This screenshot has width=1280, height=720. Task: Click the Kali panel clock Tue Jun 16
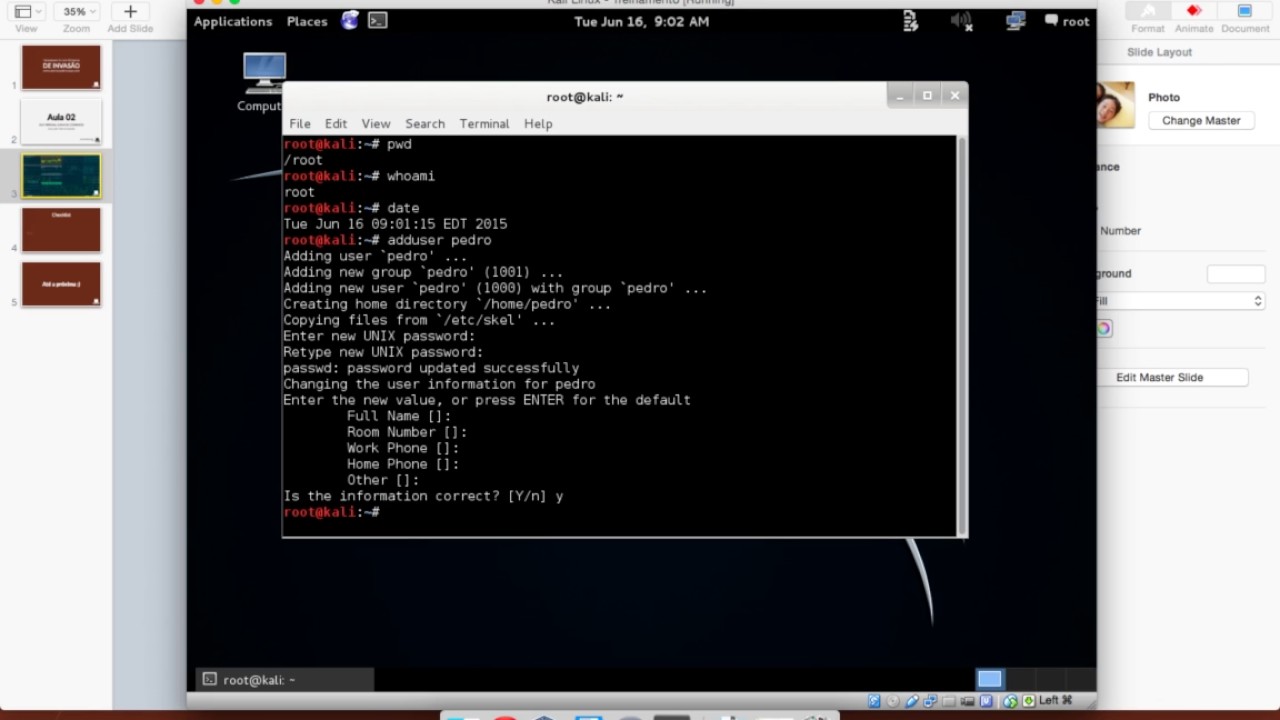pyautogui.click(x=641, y=21)
